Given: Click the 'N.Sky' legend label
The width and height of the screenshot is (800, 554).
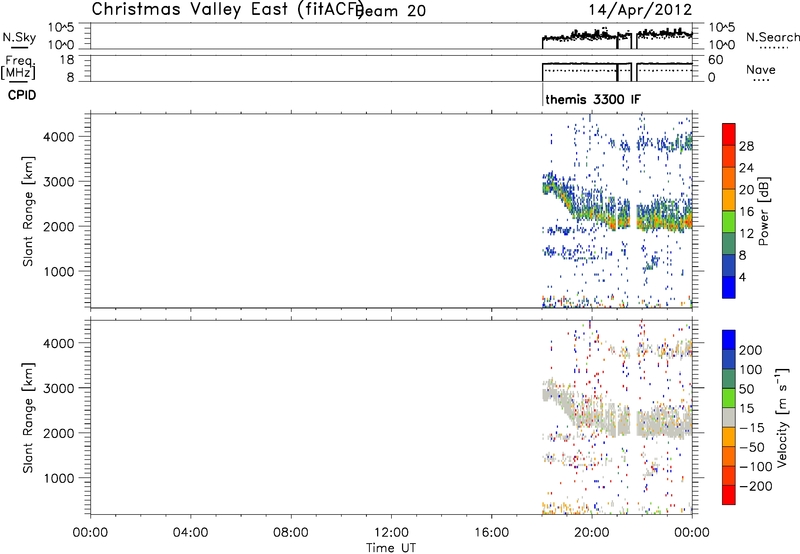Looking at the screenshot, I should click(x=19, y=37).
